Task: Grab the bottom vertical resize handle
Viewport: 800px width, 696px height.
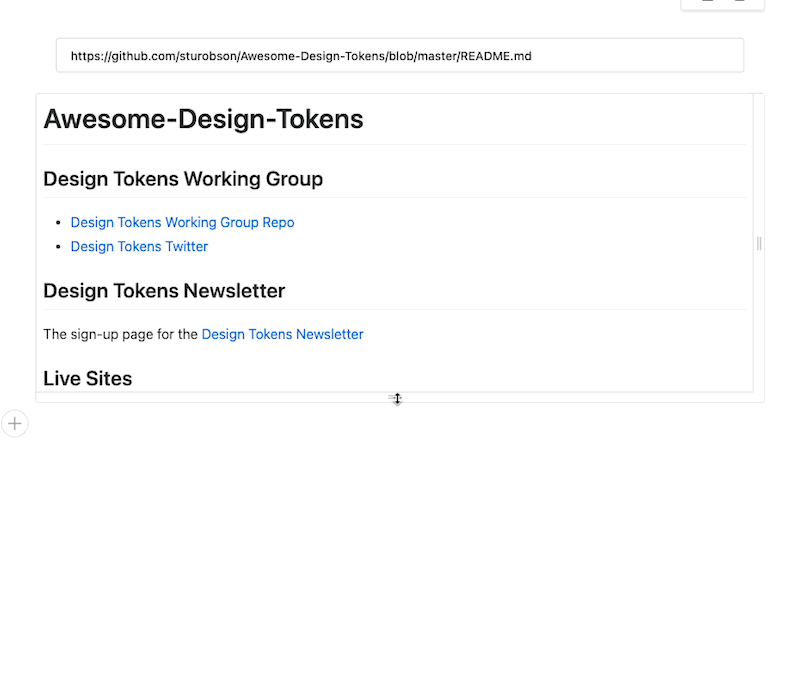Action: [395, 397]
